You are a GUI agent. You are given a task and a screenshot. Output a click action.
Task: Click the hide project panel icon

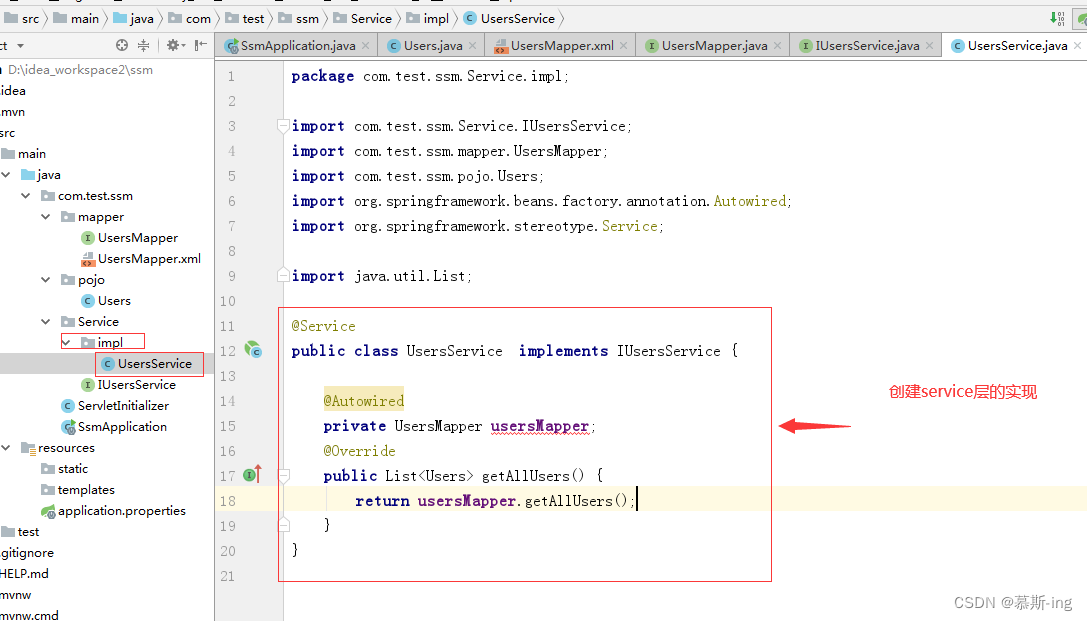200,45
